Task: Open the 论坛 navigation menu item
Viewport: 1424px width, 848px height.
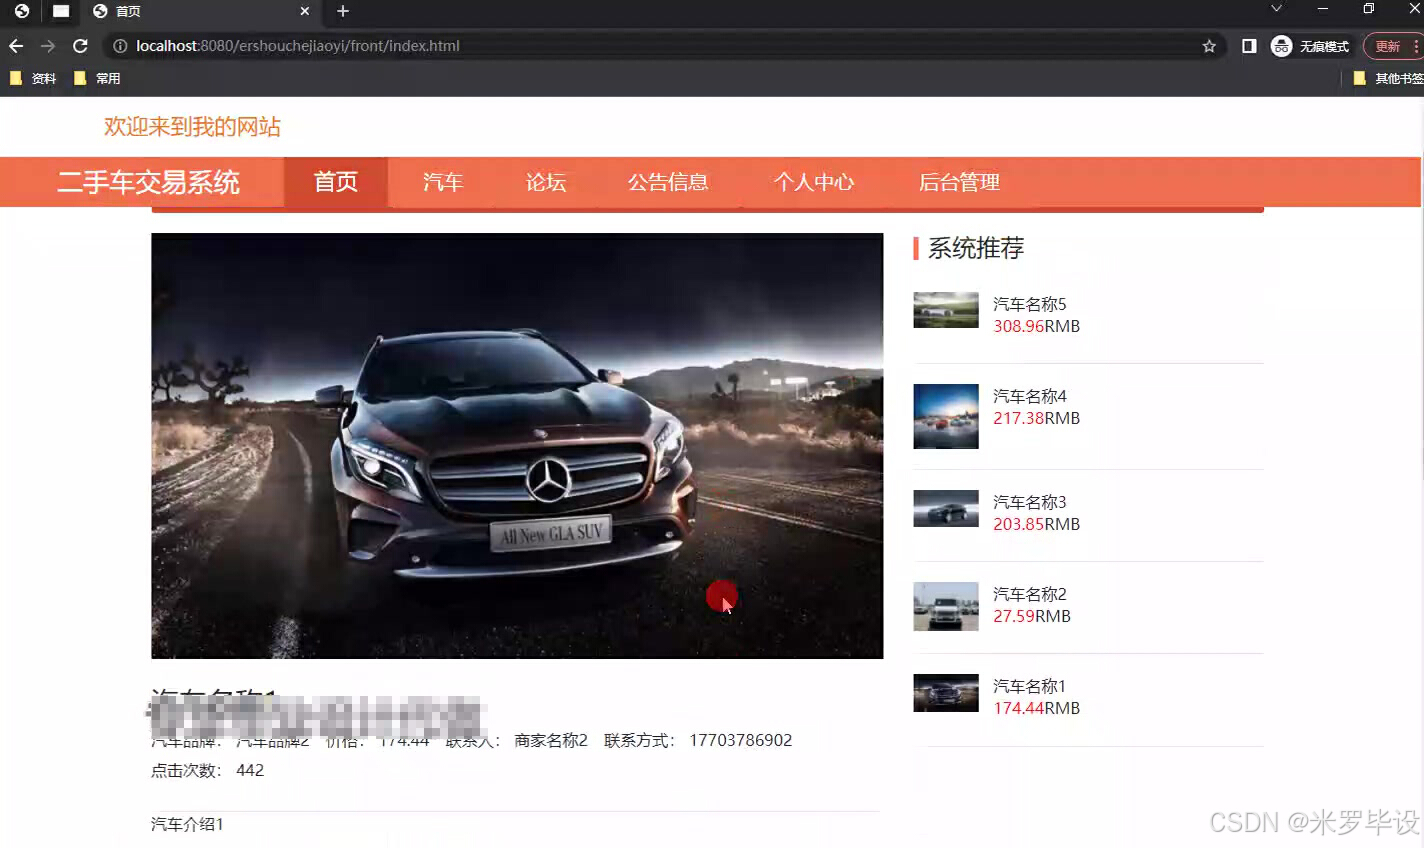Action: point(546,182)
